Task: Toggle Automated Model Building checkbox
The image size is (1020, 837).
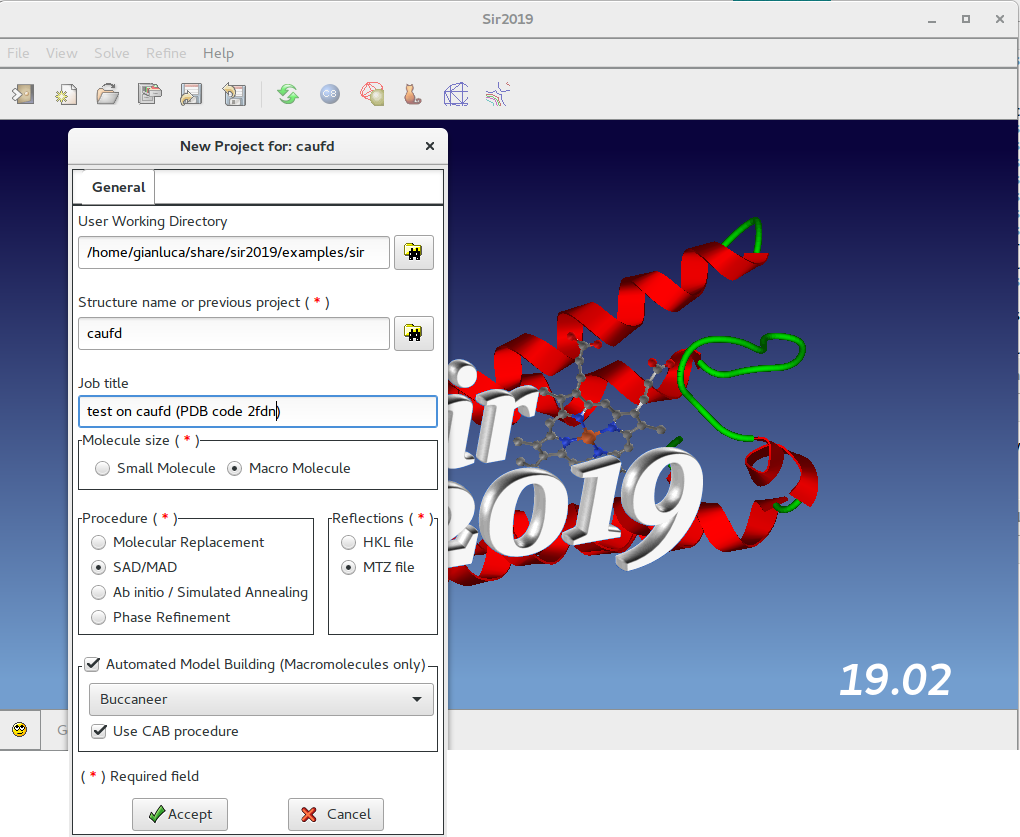Action: coord(92,664)
